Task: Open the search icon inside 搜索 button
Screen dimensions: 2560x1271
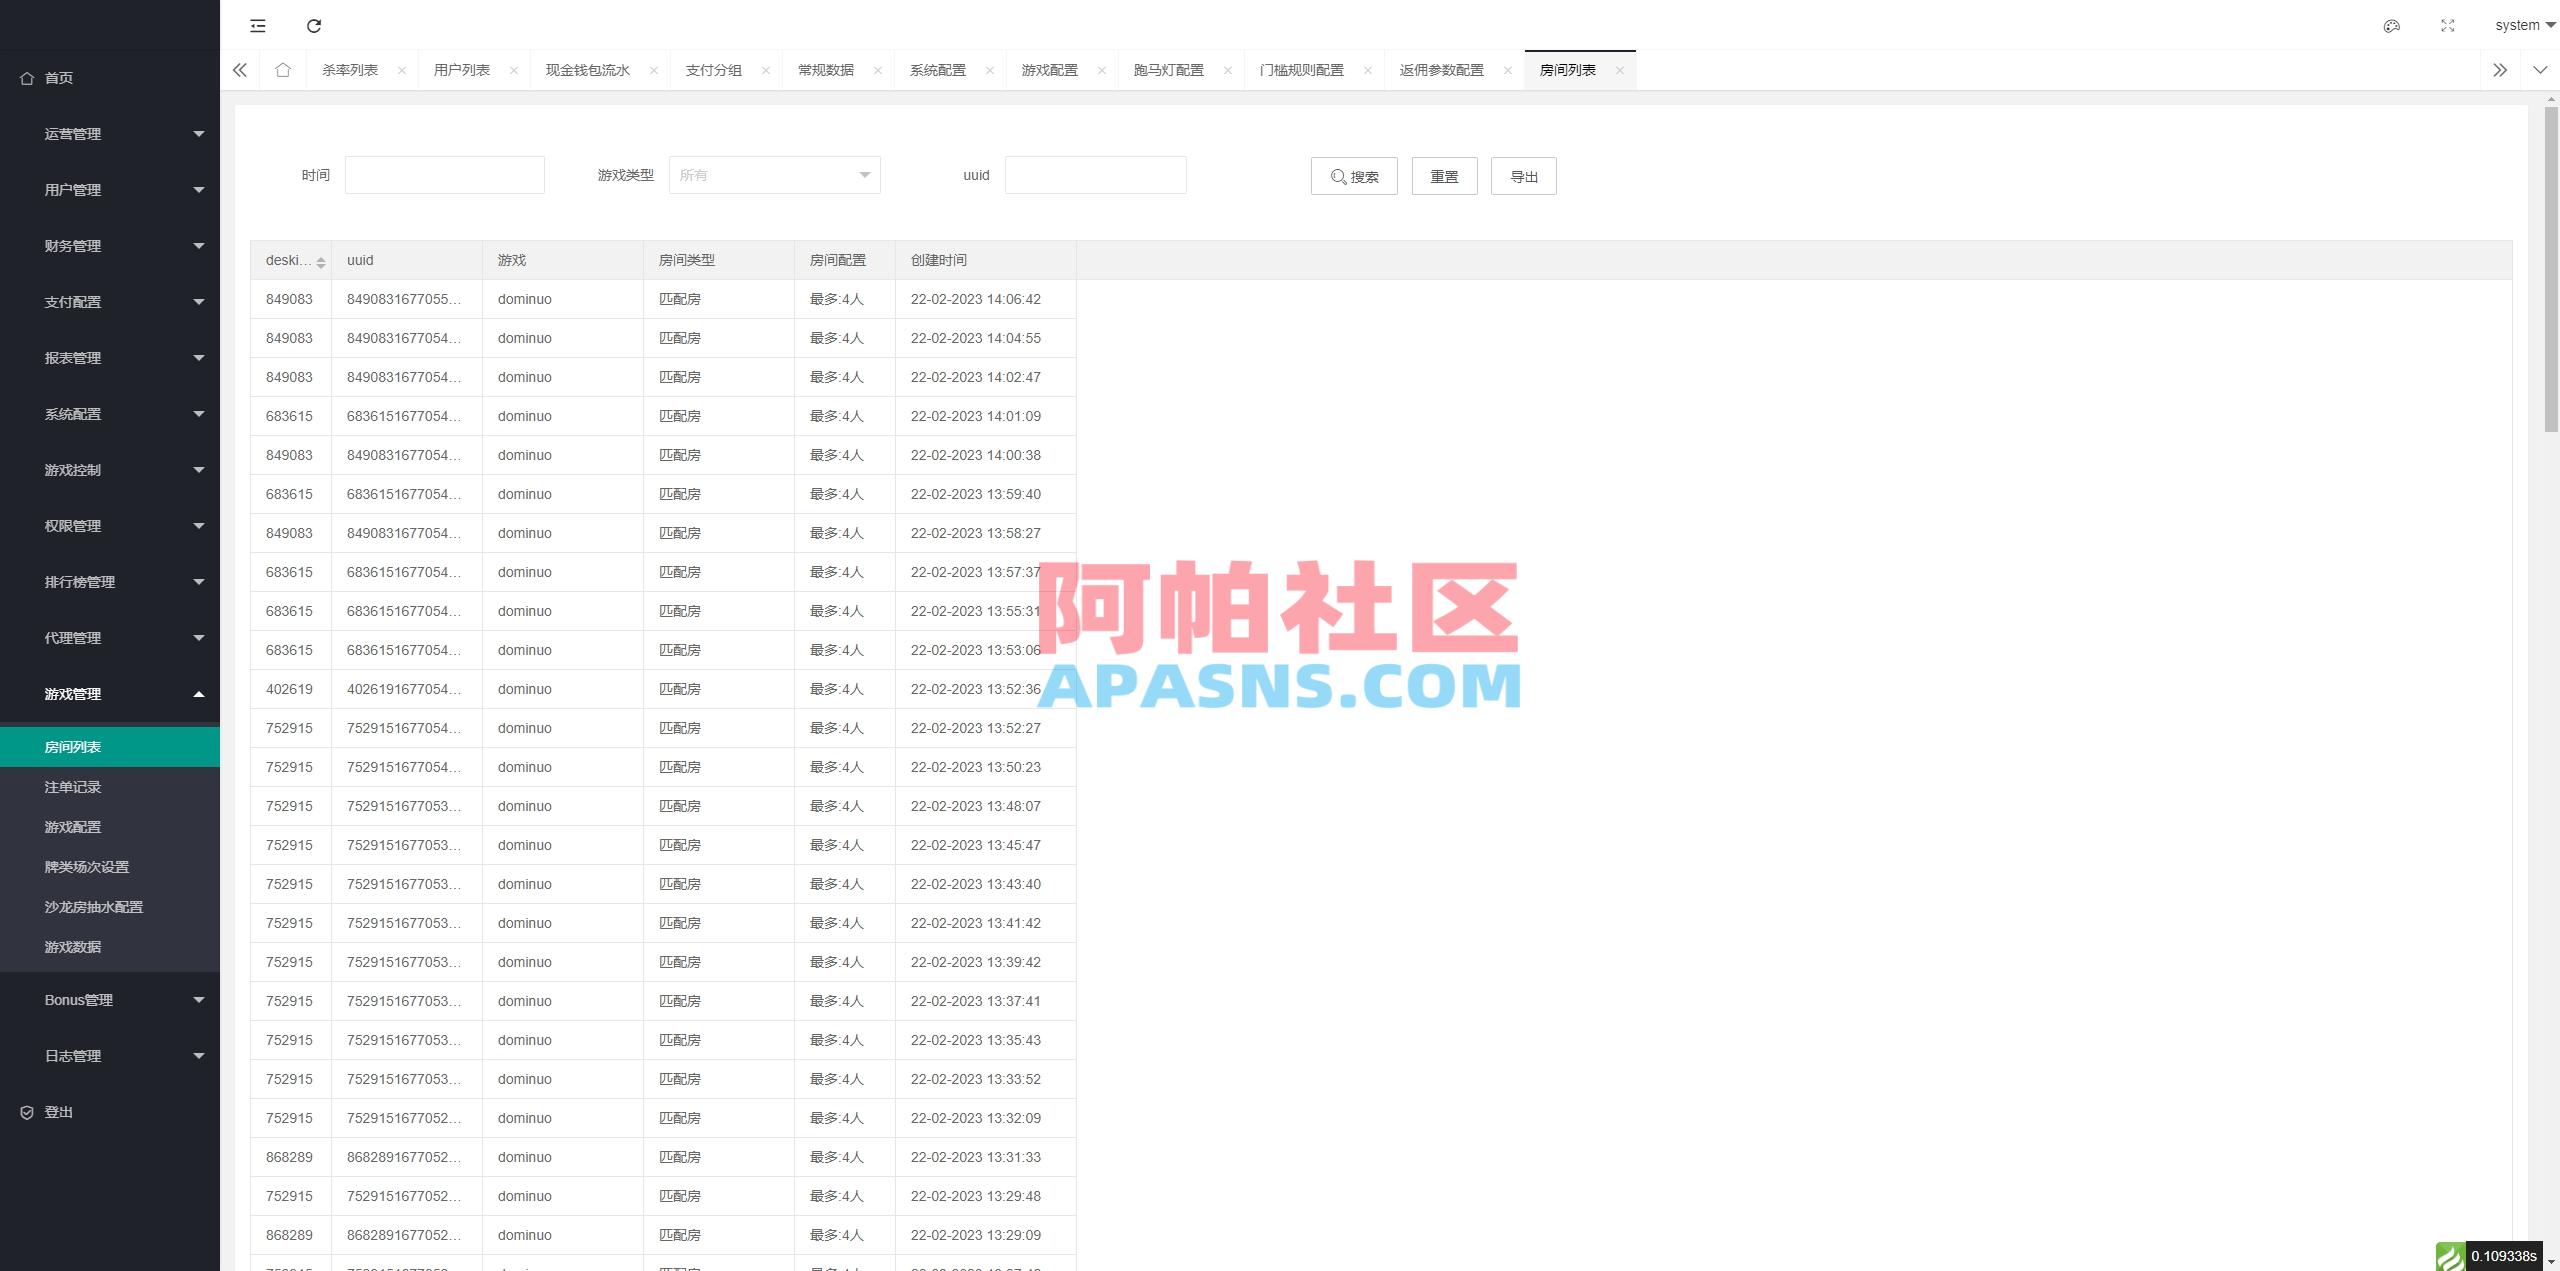Action: tap(1337, 176)
